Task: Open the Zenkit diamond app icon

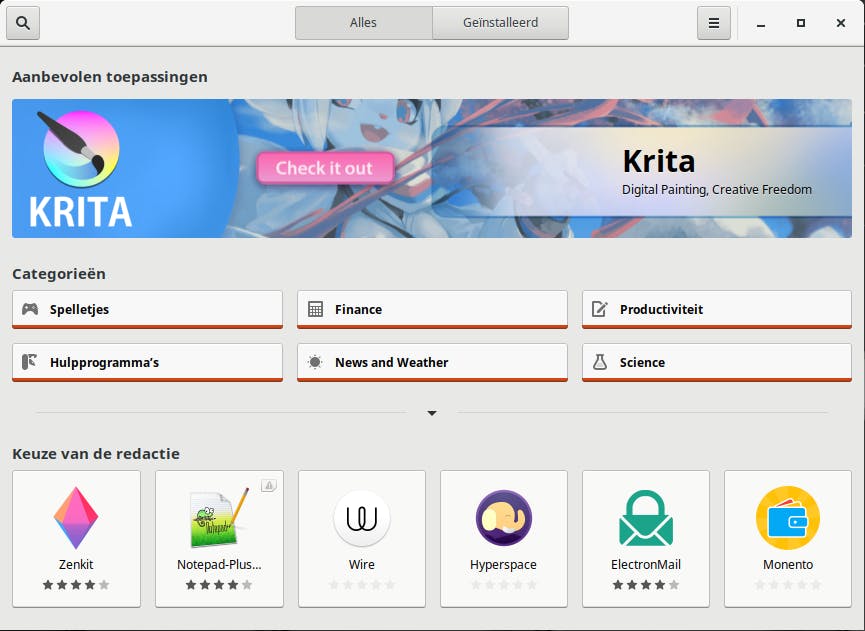Action: pos(76,518)
